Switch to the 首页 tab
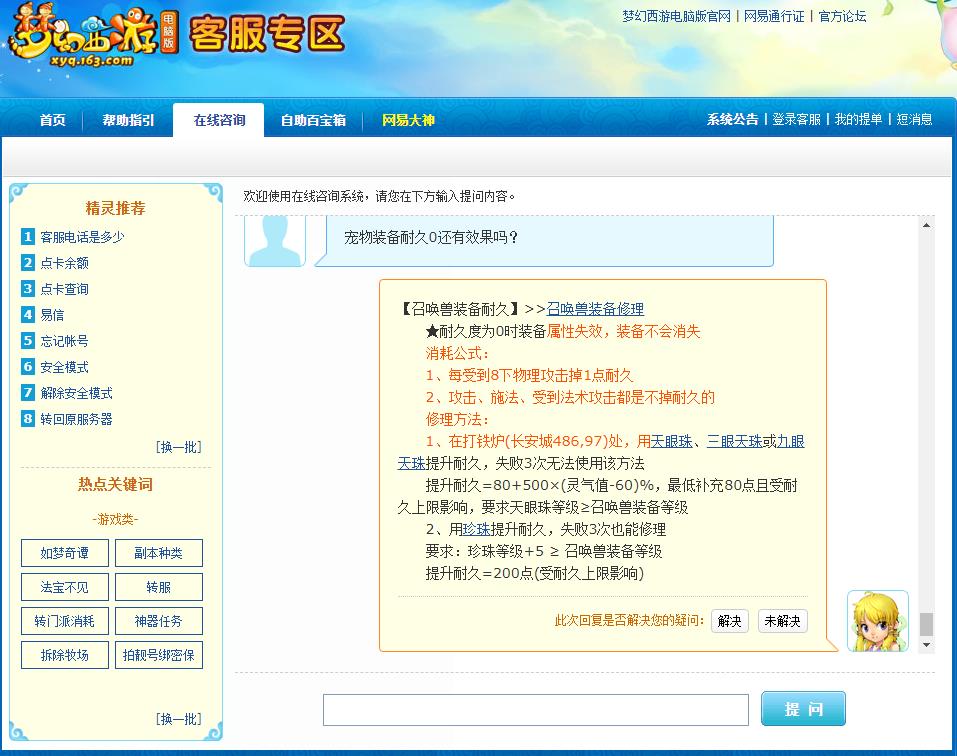This screenshot has width=957, height=756. pyautogui.click(x=51, y=118)
